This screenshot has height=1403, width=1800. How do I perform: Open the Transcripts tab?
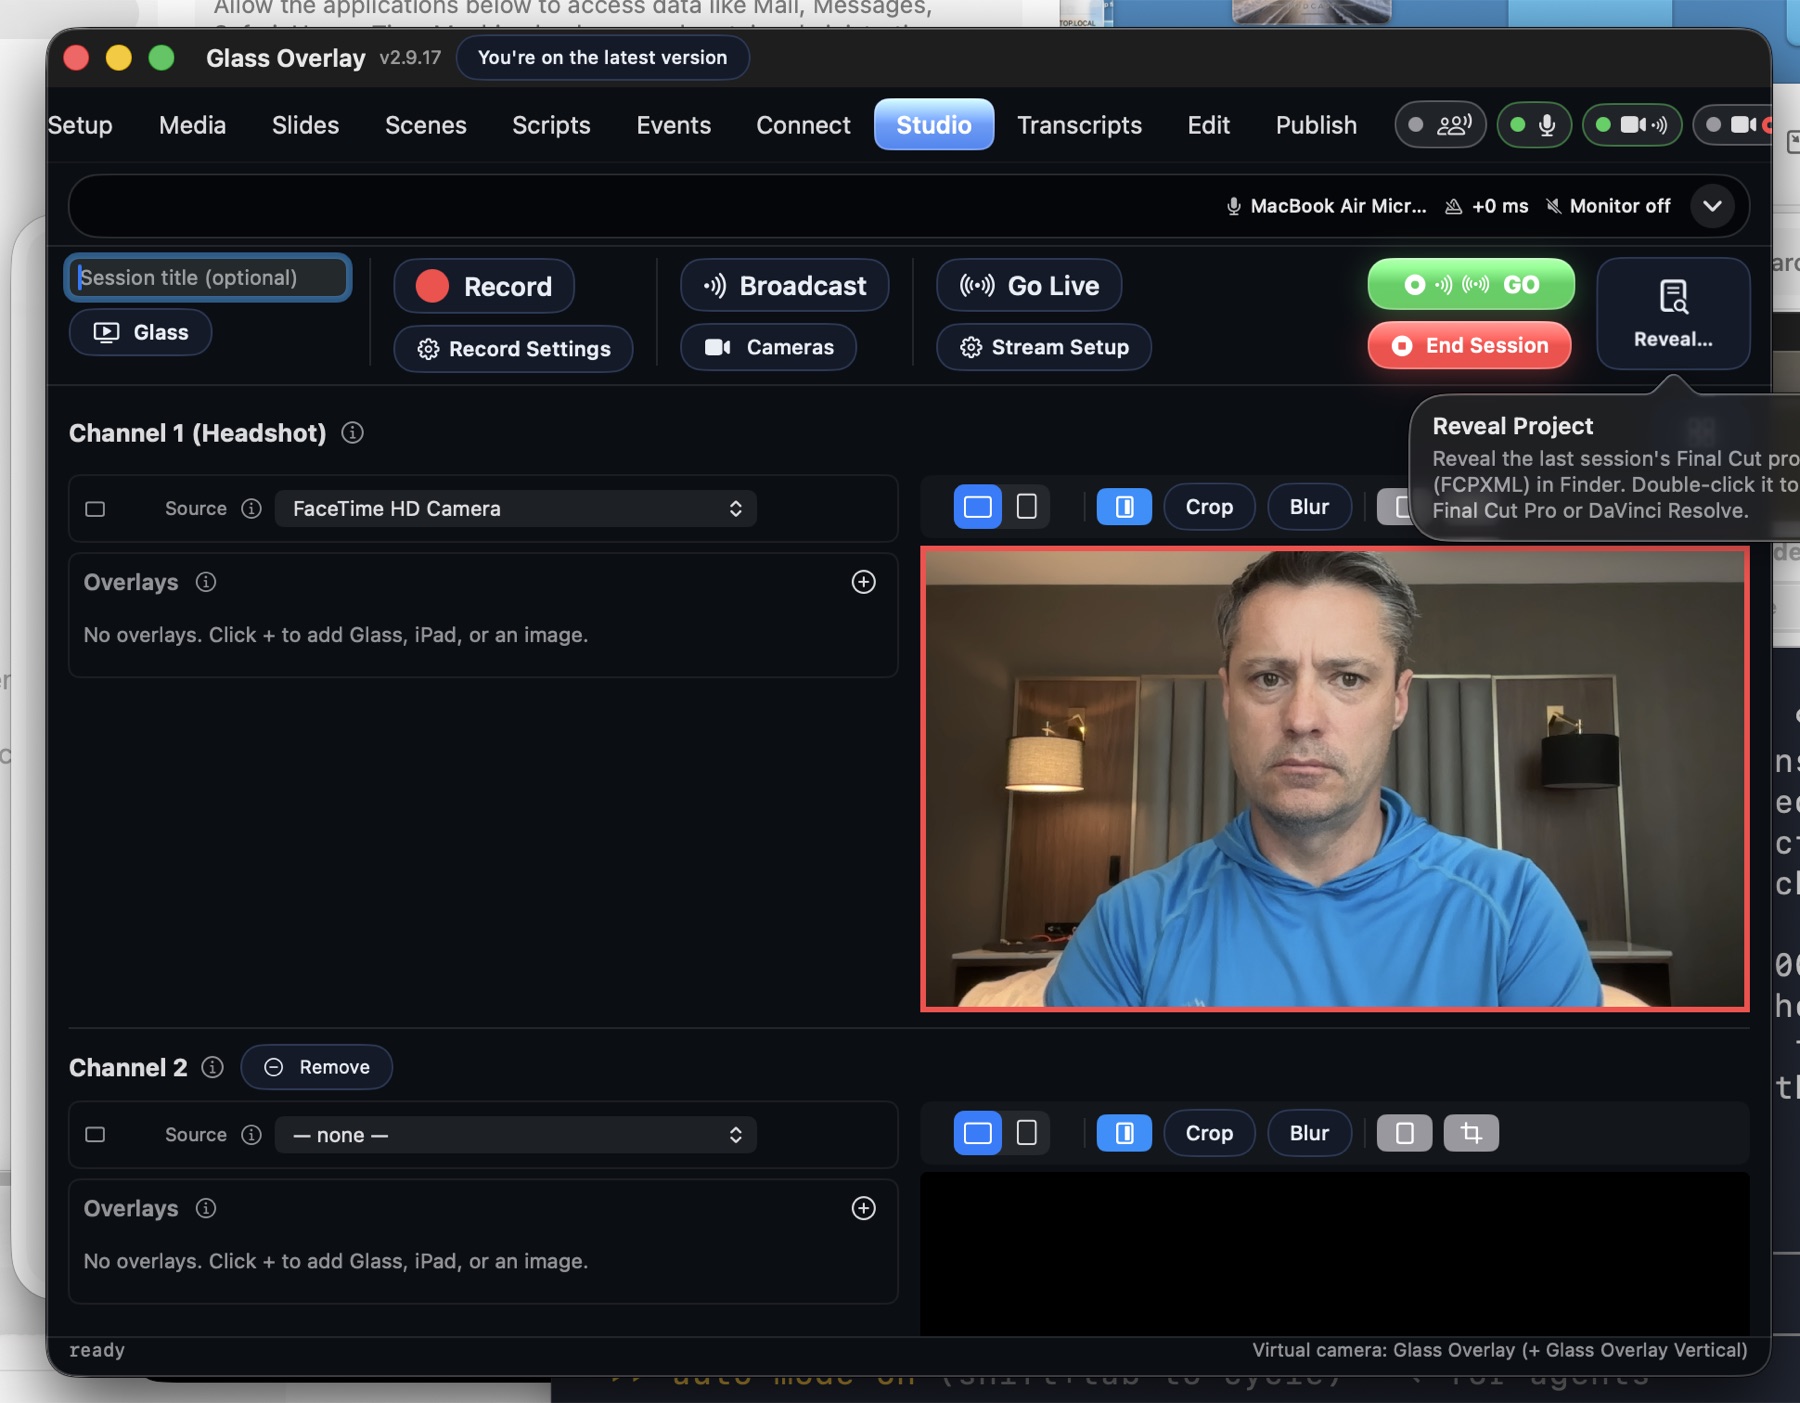click(x=1079, y=125)
